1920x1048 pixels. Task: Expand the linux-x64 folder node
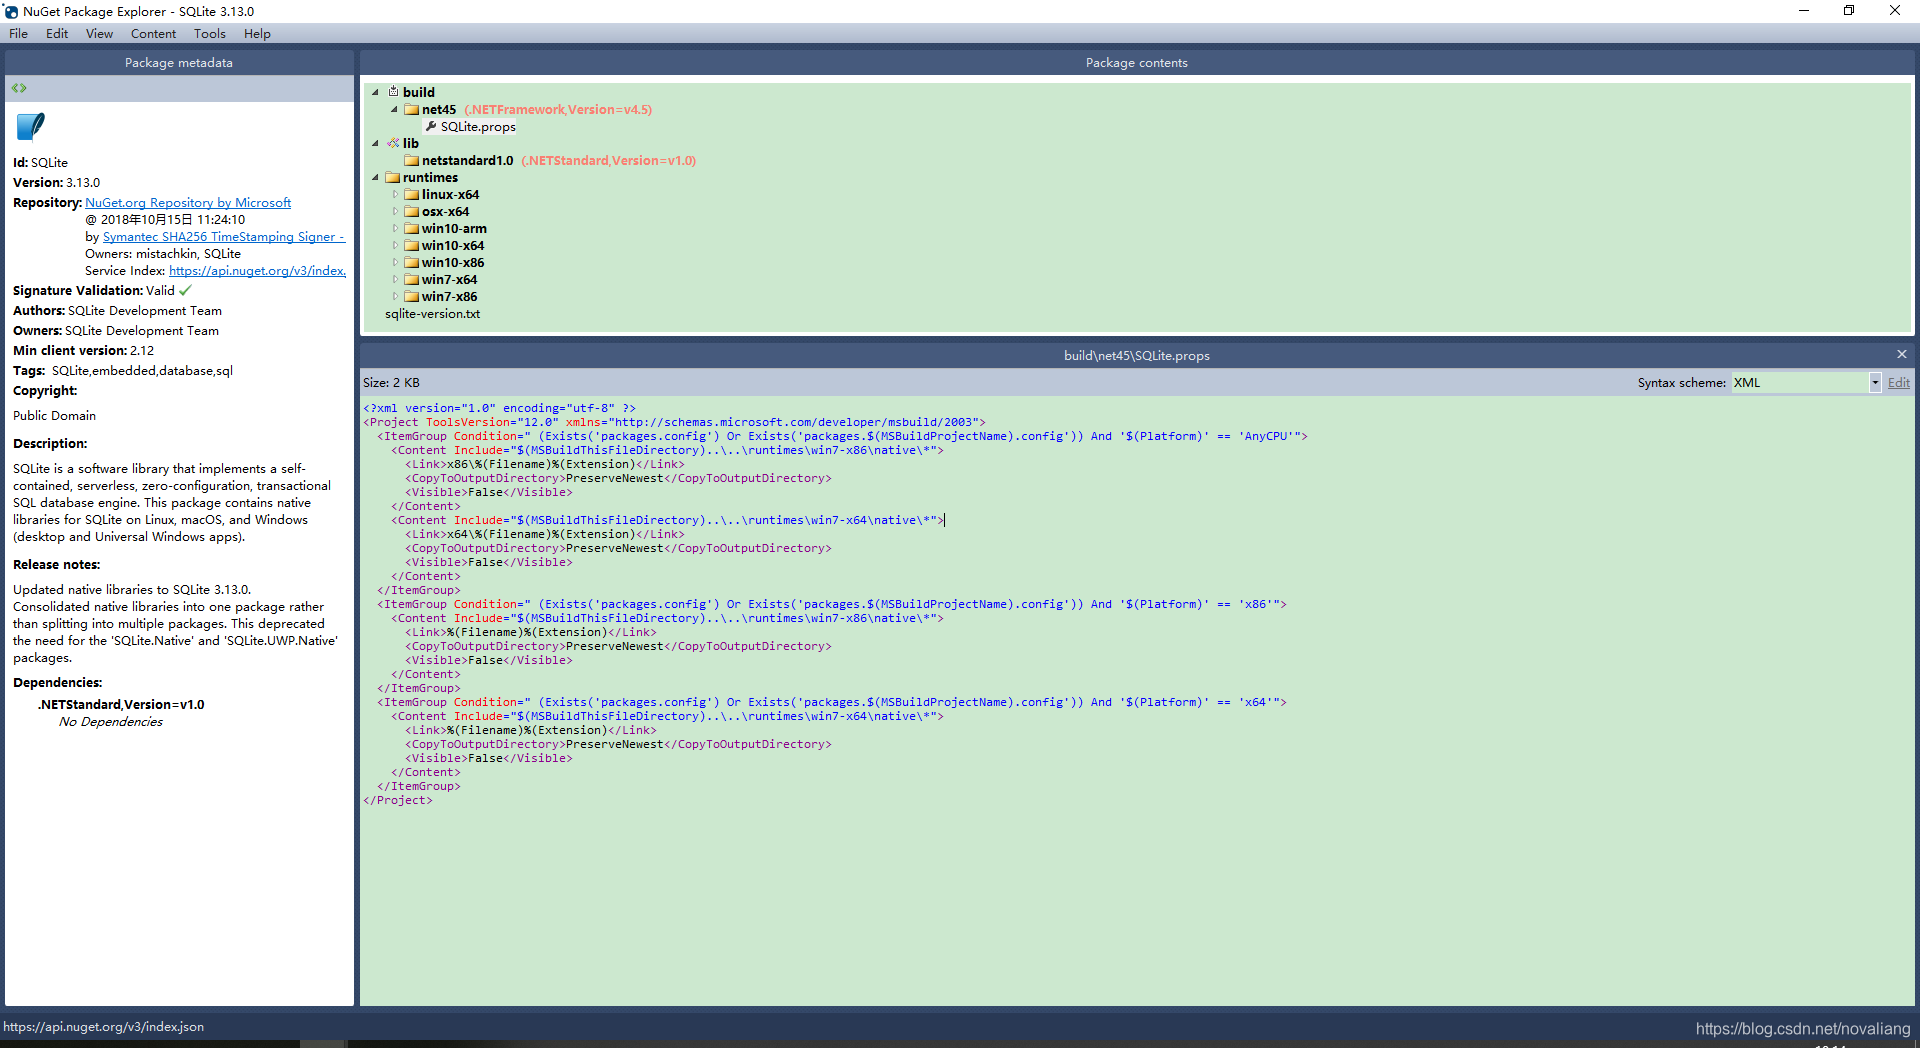(395, 194)
